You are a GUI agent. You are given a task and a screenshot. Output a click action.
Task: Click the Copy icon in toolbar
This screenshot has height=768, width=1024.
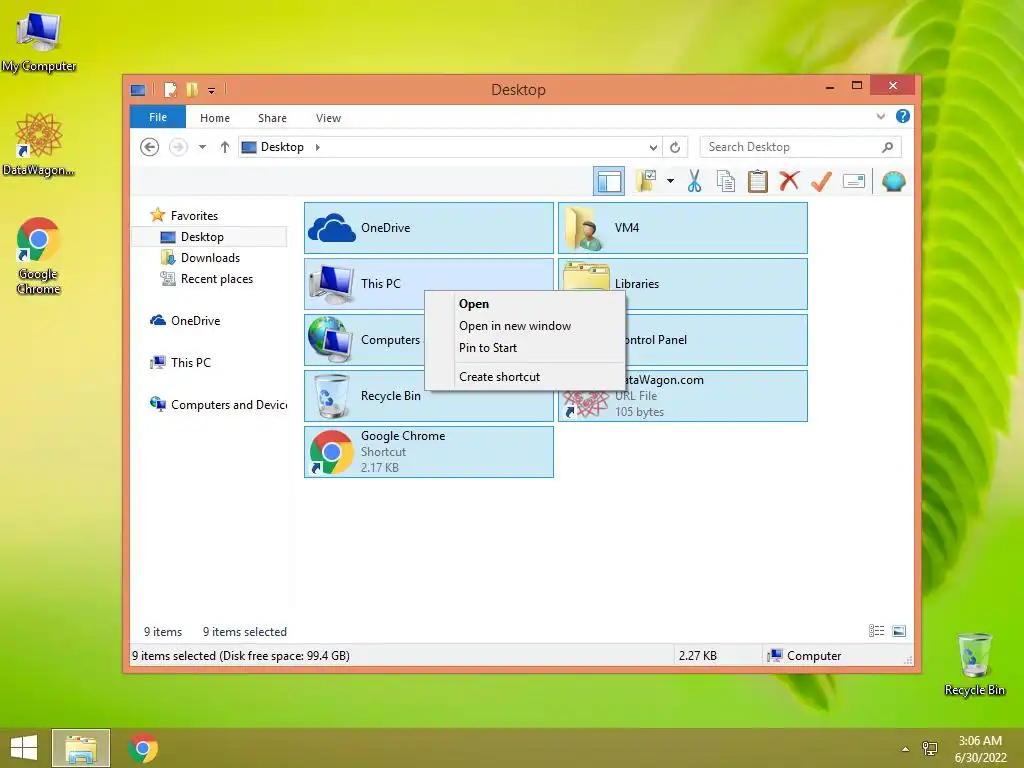click(x=726, y=181)
